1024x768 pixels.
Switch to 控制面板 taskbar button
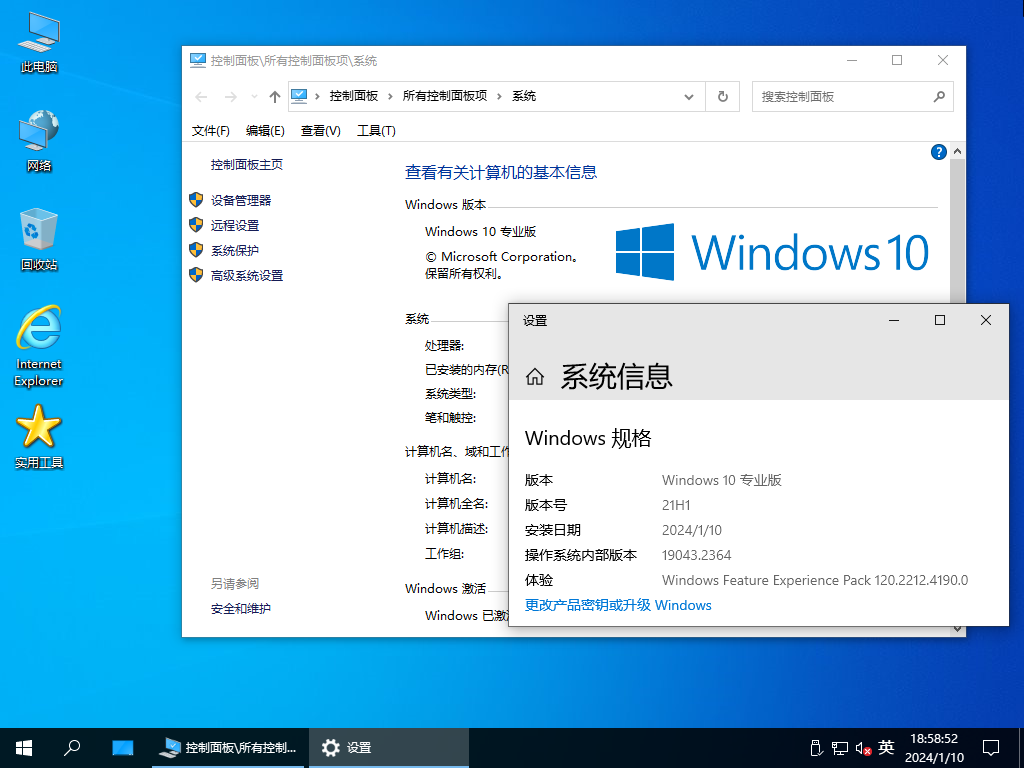pos(228,748)
